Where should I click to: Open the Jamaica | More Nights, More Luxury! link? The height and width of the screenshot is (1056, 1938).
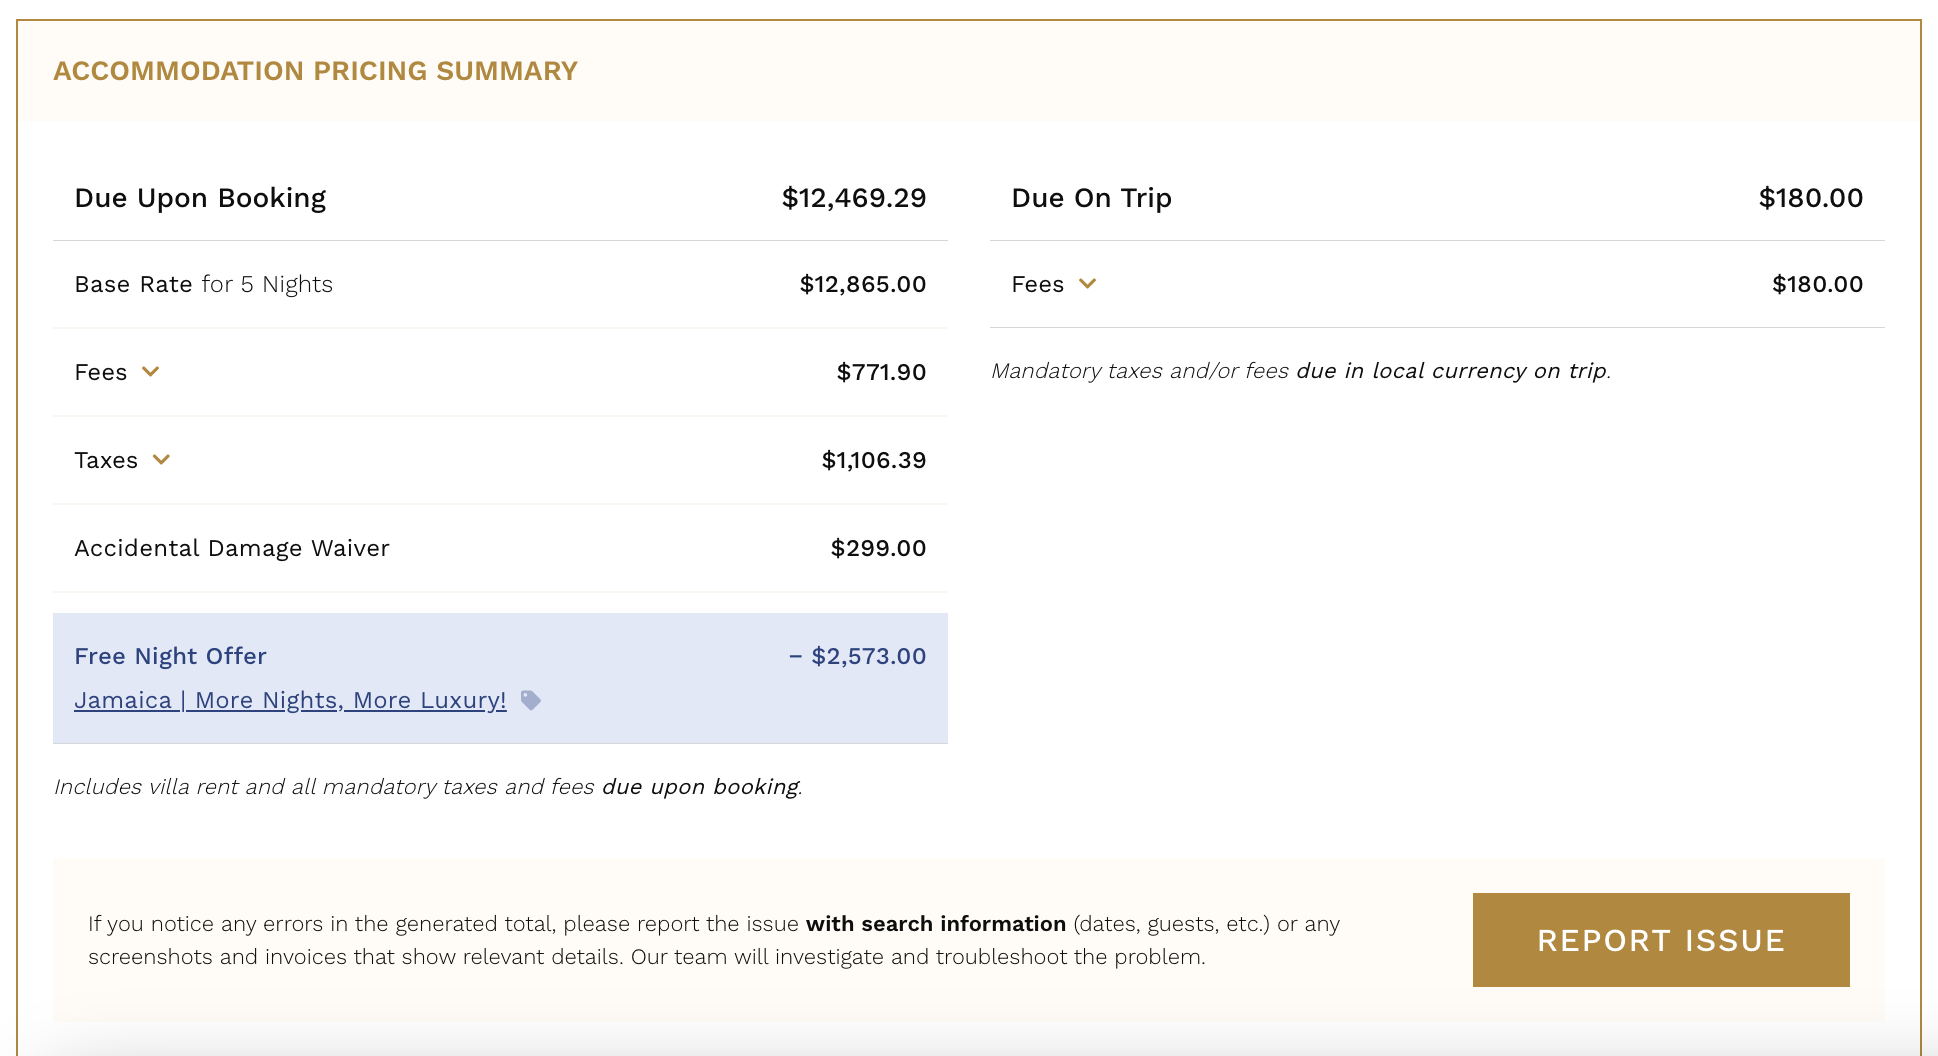(290, 700)
